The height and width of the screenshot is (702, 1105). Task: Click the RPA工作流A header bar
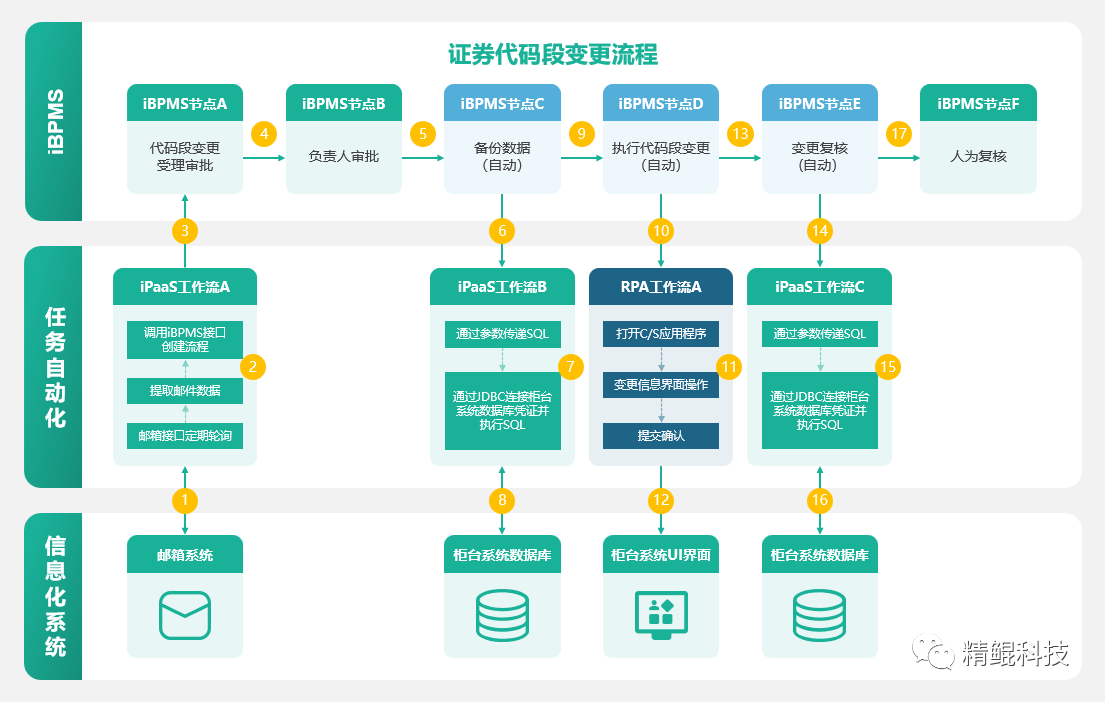pyautogui.click(x=661, y=286)
